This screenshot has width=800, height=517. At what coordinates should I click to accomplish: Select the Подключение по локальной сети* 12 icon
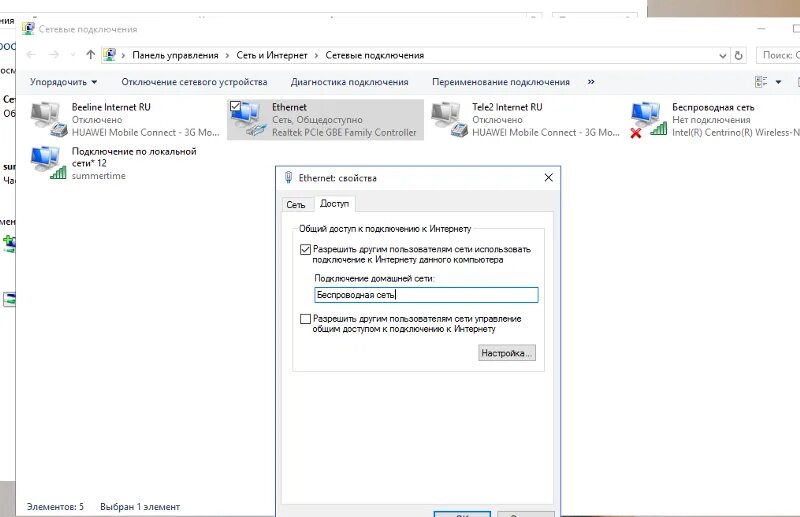[x=49, y=162]
